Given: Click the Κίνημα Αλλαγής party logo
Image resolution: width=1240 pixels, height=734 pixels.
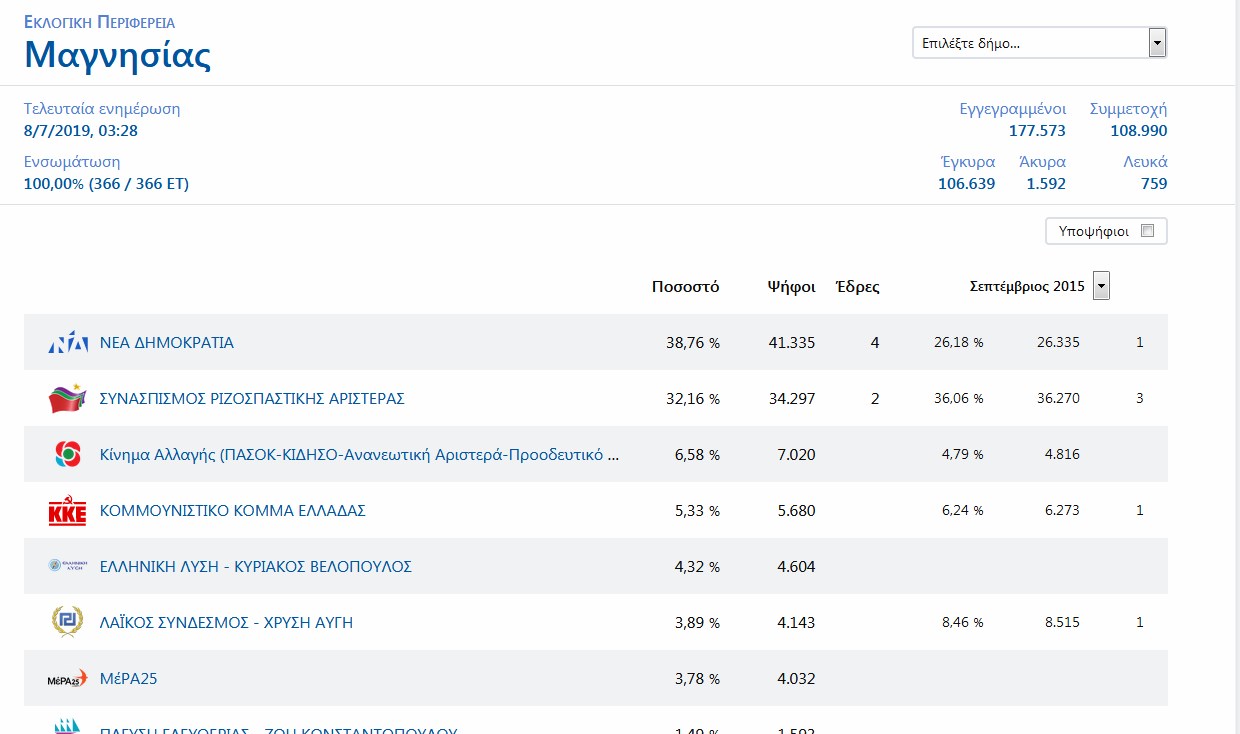Looking at the screenshot, I should (68, 454).
